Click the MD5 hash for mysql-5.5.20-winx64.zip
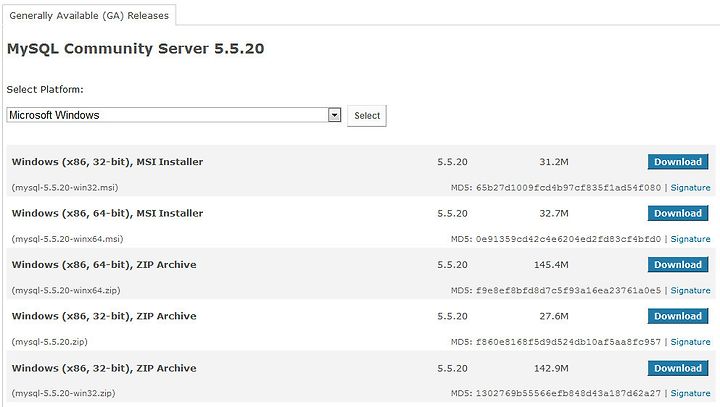This screenshot has height=407, width=720. [x=568, y=290]
